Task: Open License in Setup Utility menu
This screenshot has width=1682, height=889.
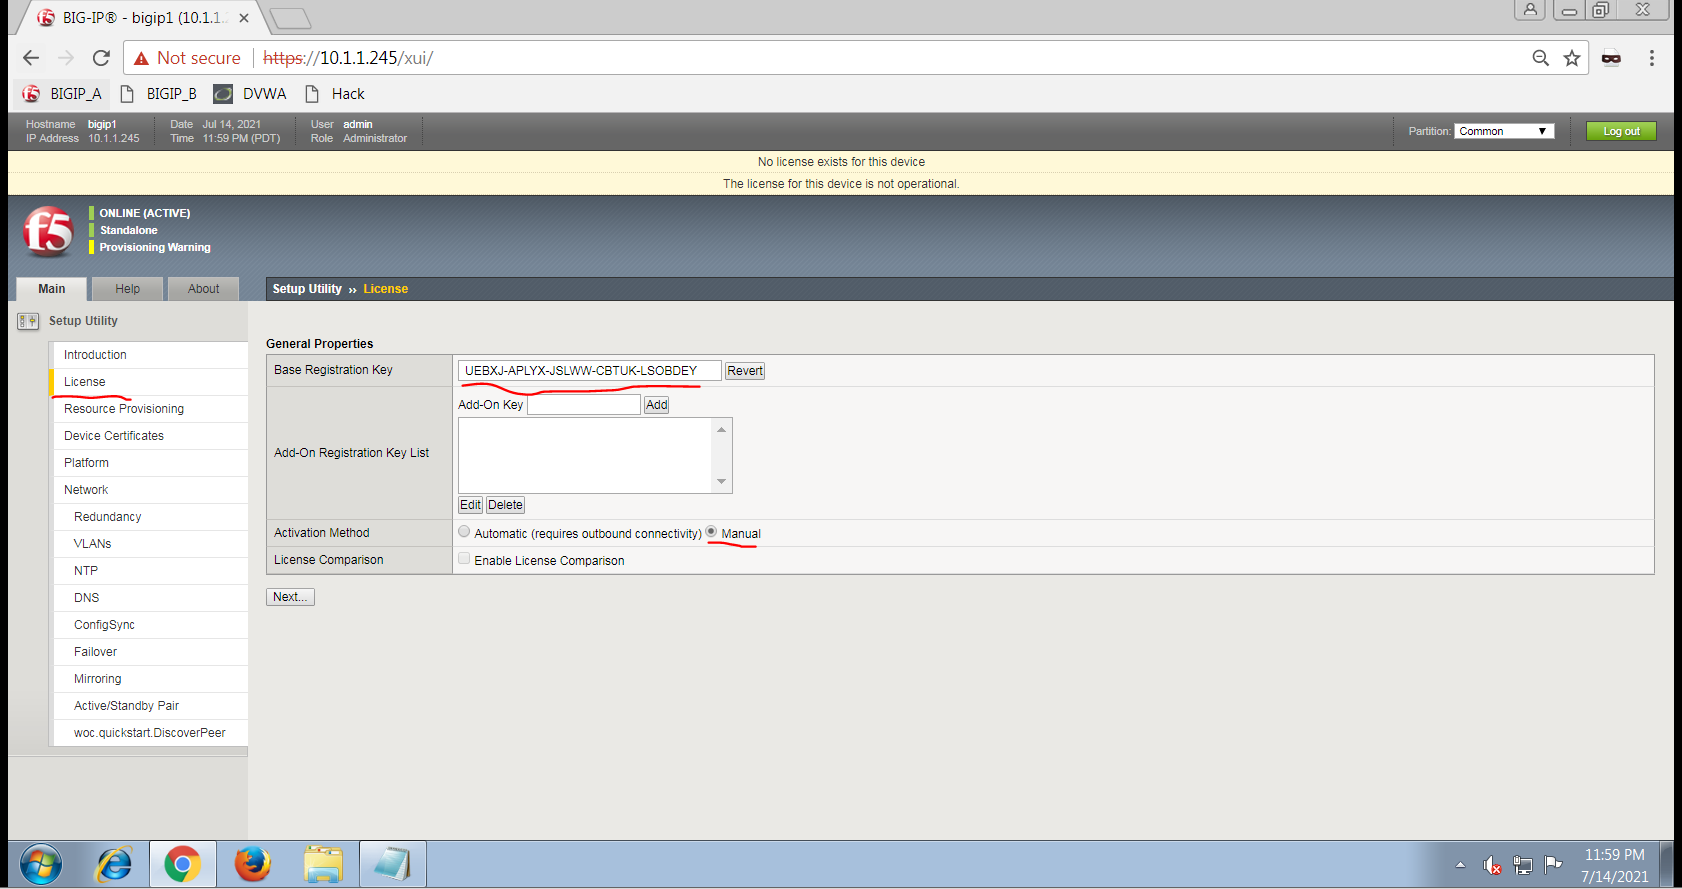Action: coord(150,382)
